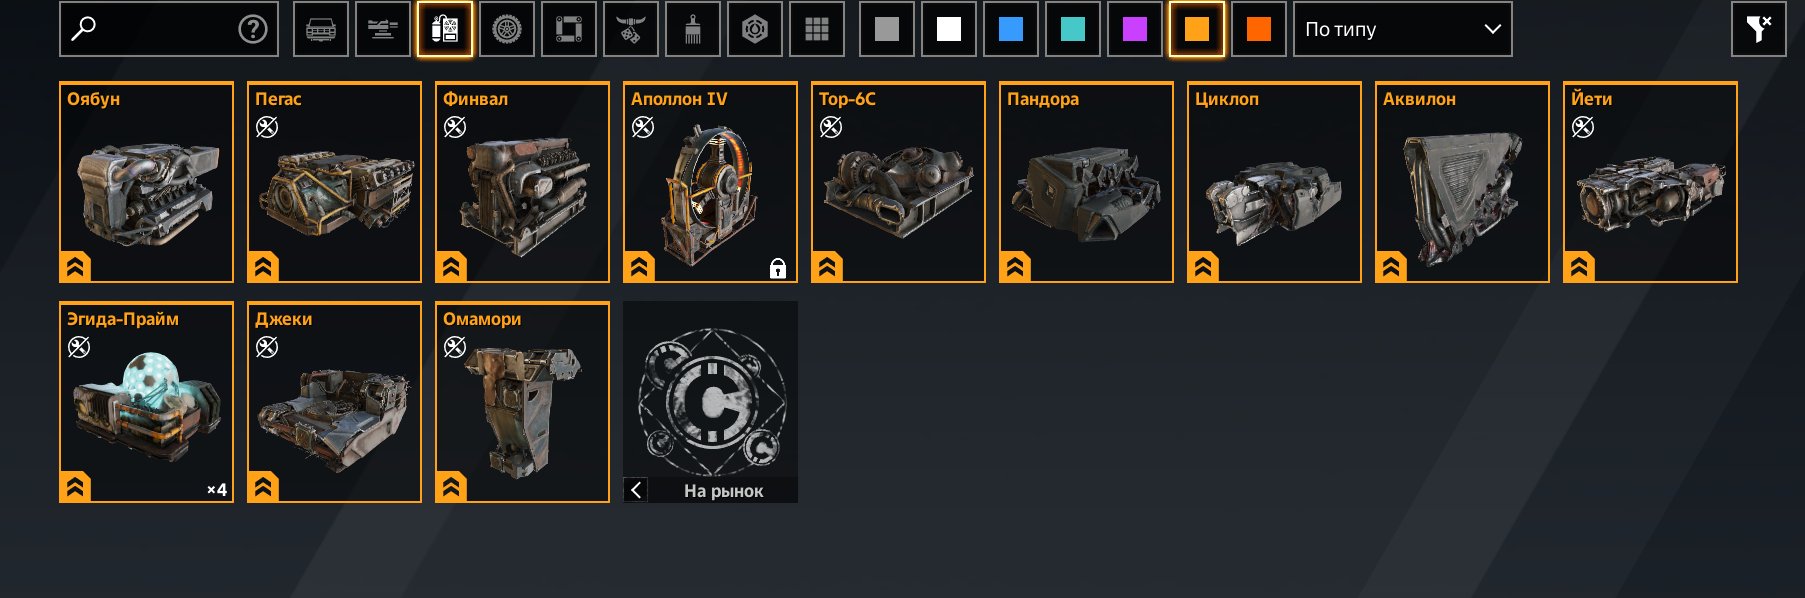Select the grid structure parts filter
This screenshot has height=598, width=1805.
tap(817, 29)
